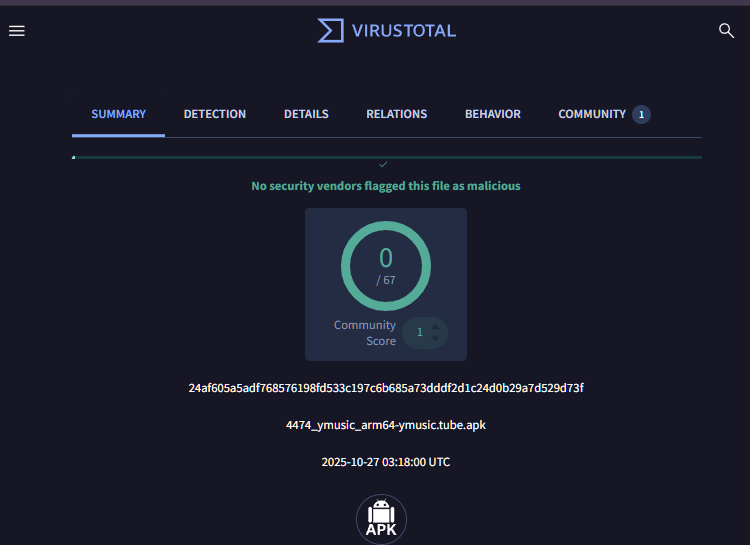Click the Community Score label
This screenshot has height=545, width=750.
click(365, 333)
